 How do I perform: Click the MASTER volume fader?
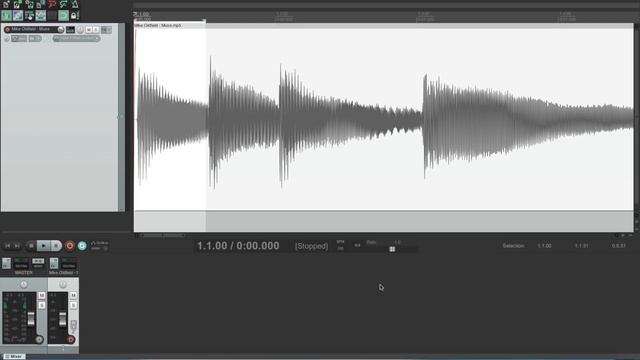31,319
